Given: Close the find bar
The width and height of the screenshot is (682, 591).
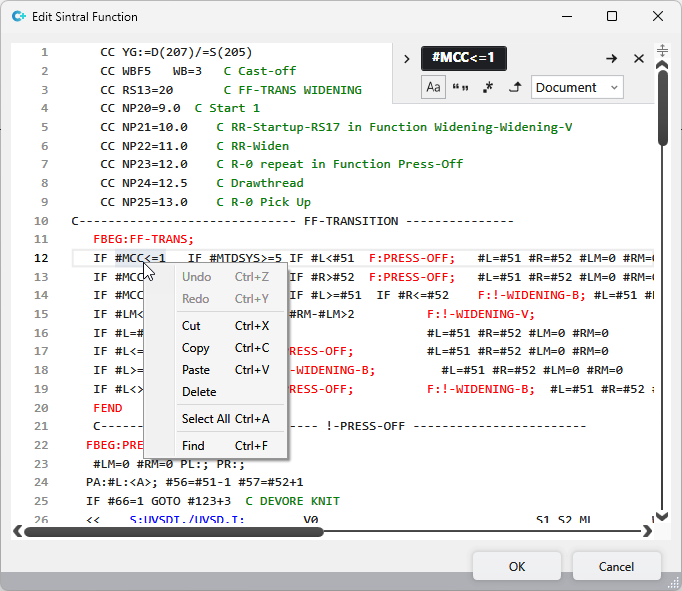Looking at the screenshot, I should coord(639,59).
